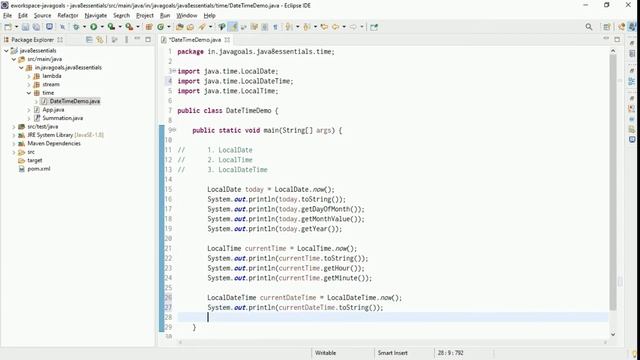Click the New Java Package icon

tap(149, 27)
